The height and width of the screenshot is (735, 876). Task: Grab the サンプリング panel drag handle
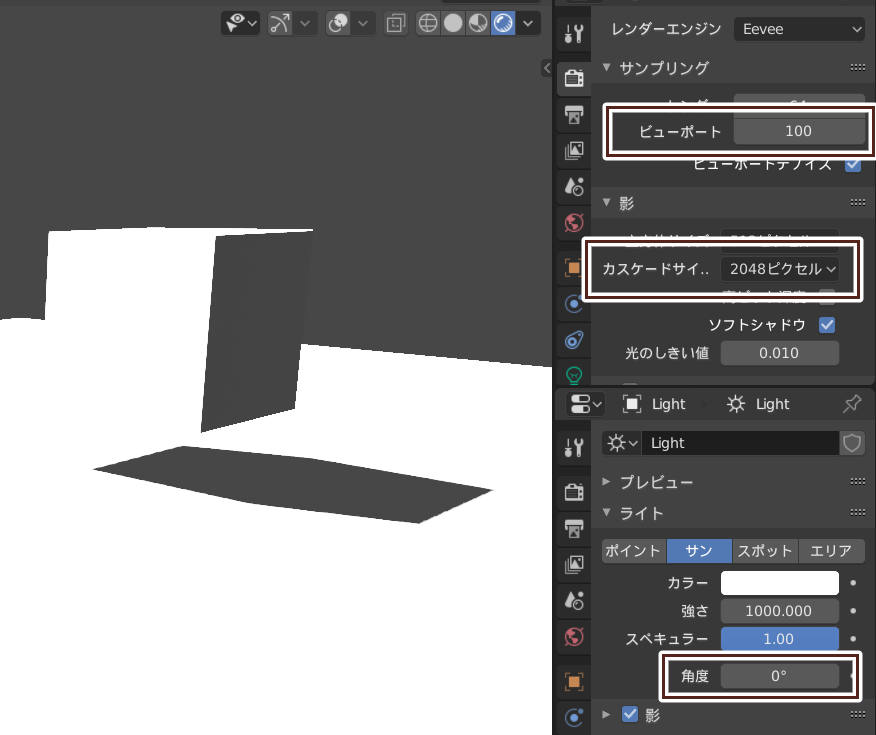858,68
